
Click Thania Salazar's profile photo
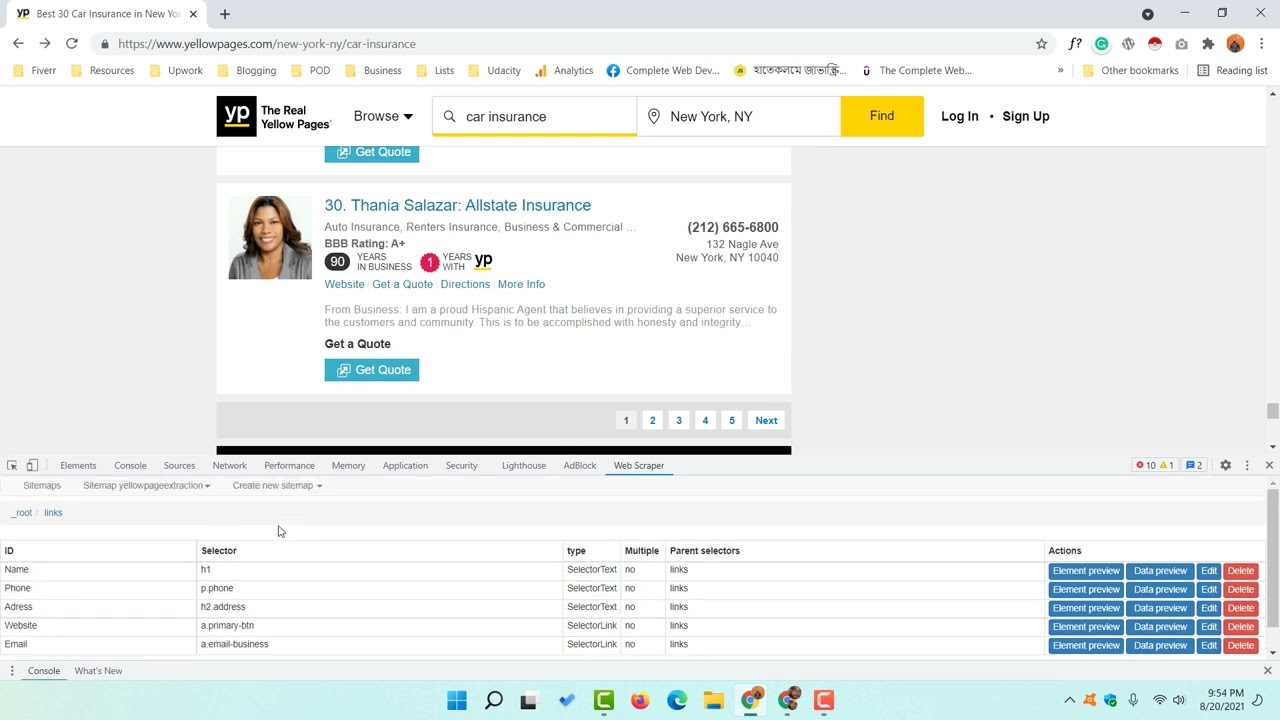270,238
